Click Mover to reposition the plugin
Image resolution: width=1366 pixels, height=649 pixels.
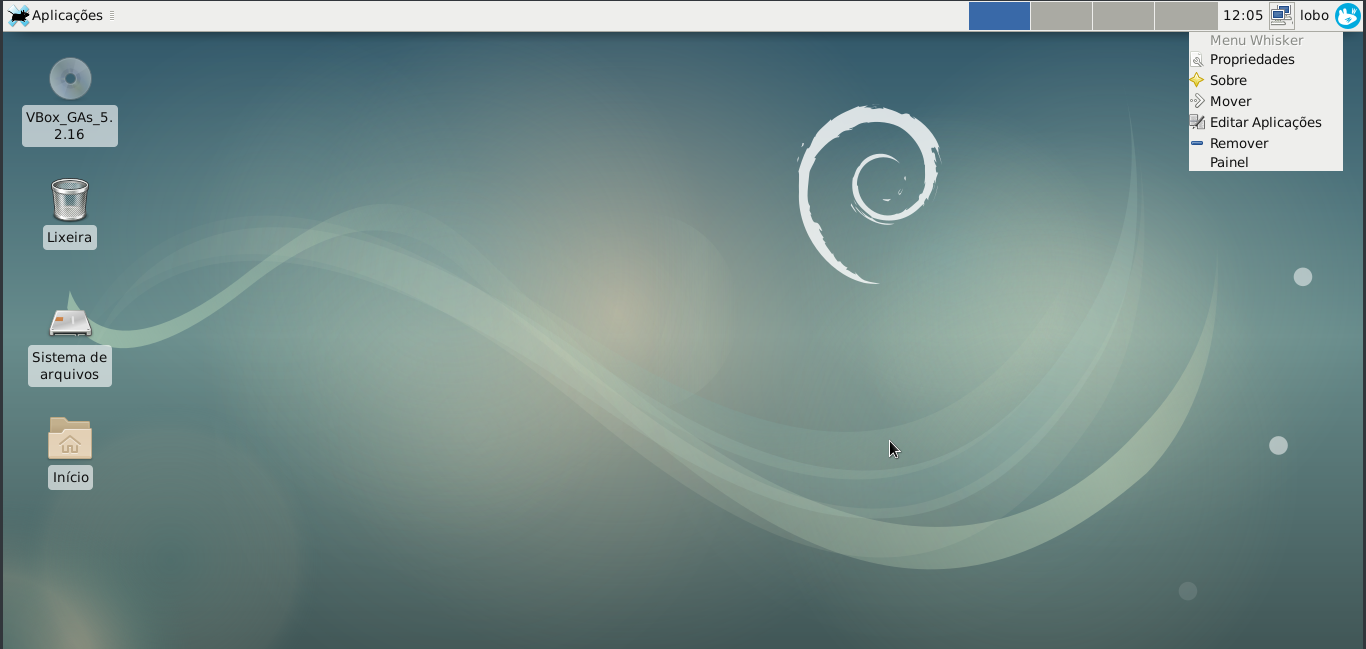tap(1232, 101)
